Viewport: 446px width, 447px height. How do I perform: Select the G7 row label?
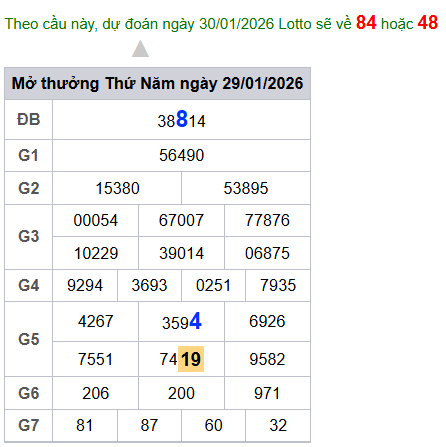(x=29, y=426)
